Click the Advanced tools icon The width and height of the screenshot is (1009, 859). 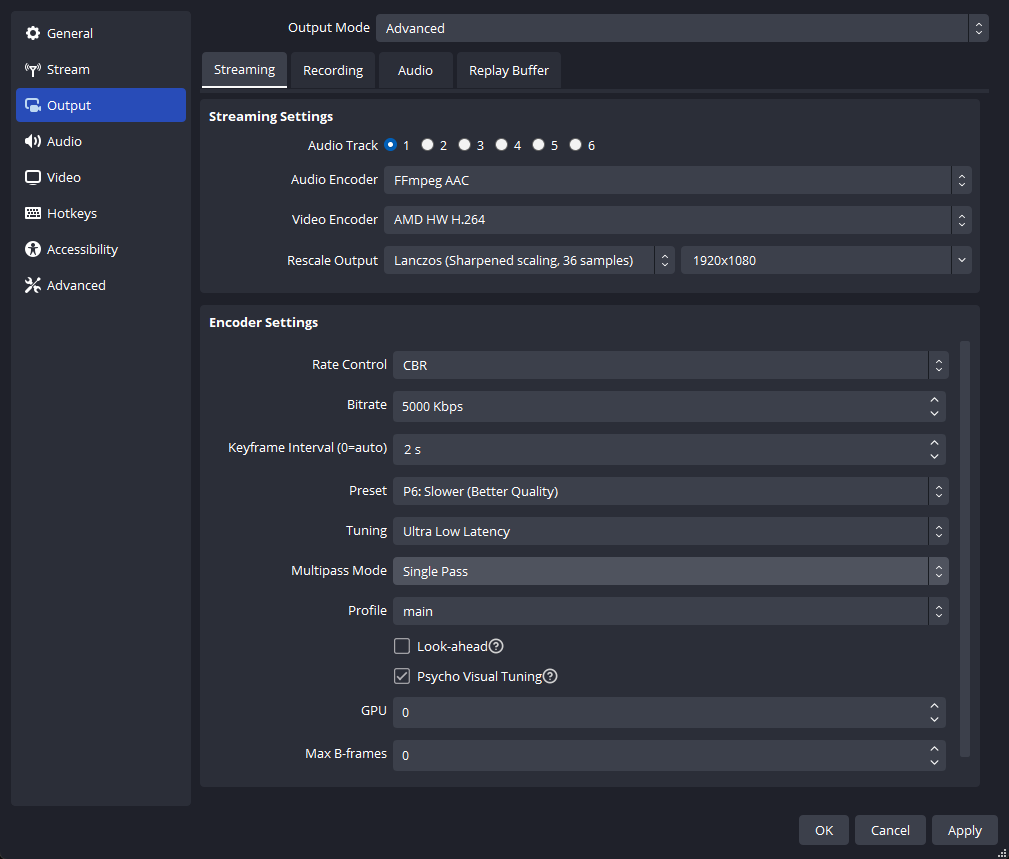coord(33,285)
